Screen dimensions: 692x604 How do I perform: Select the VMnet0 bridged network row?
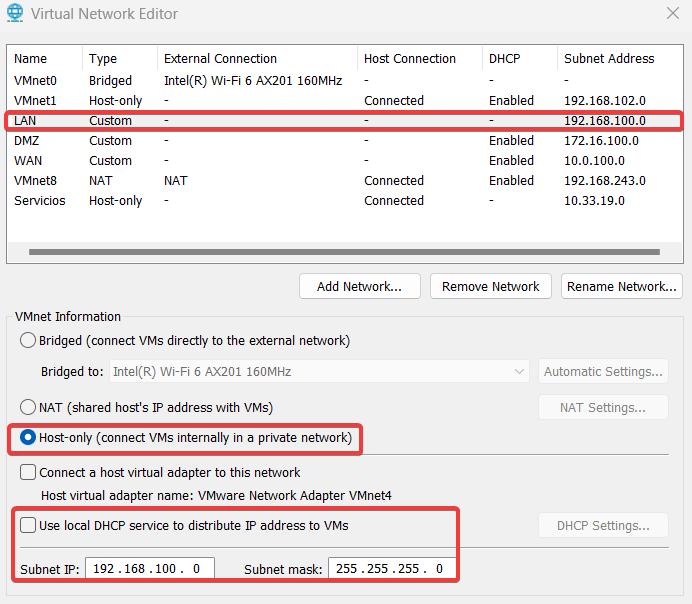tap(35, 81)
